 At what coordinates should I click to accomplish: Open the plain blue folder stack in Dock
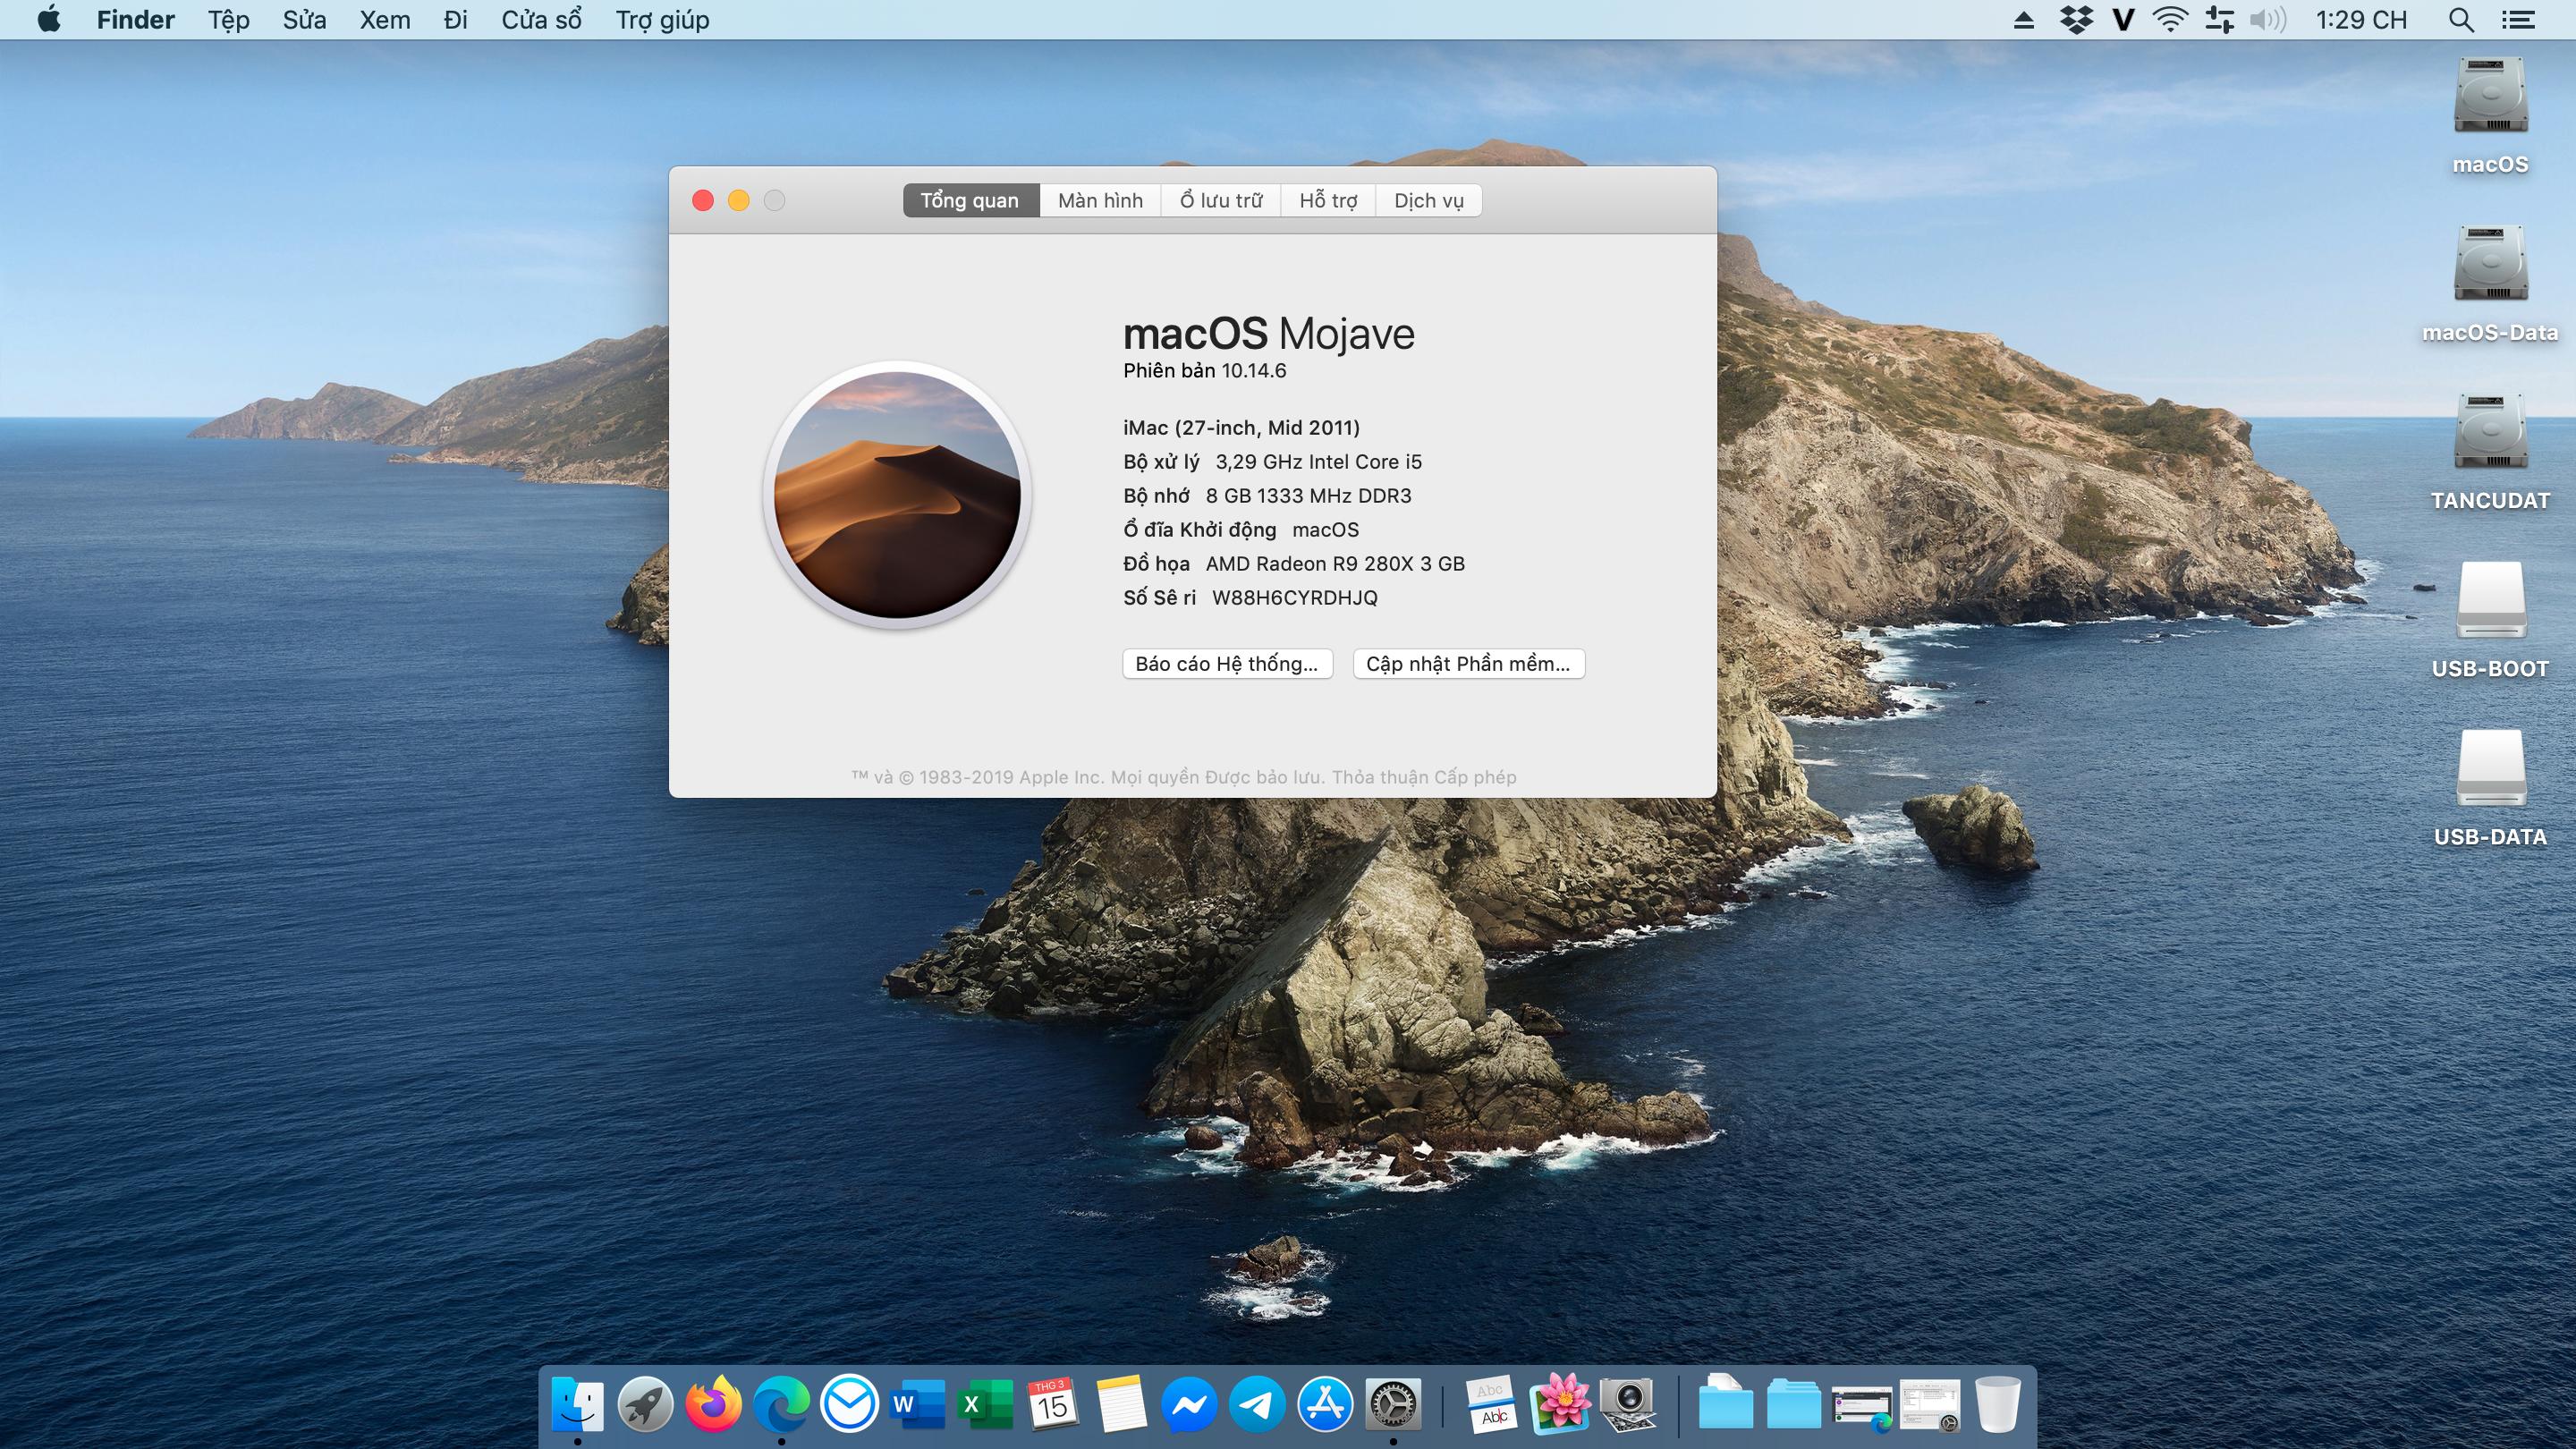(x=1793, y=1405)
